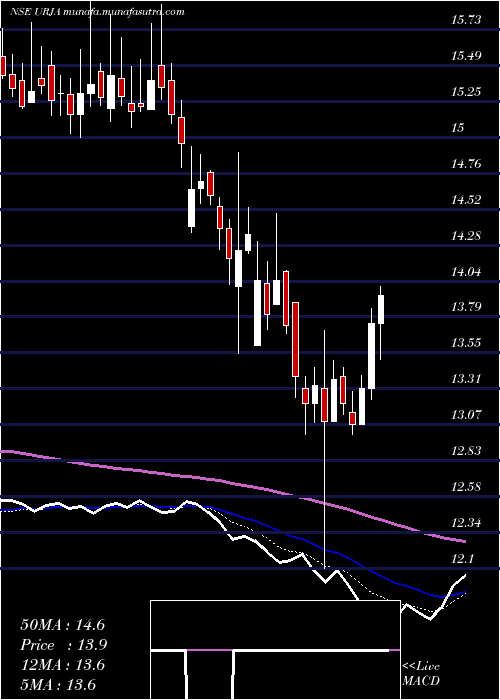The width and height of the screenshot is (500, 700).
Task: Click the 12.34 price axis label
Action: point(467,522)
